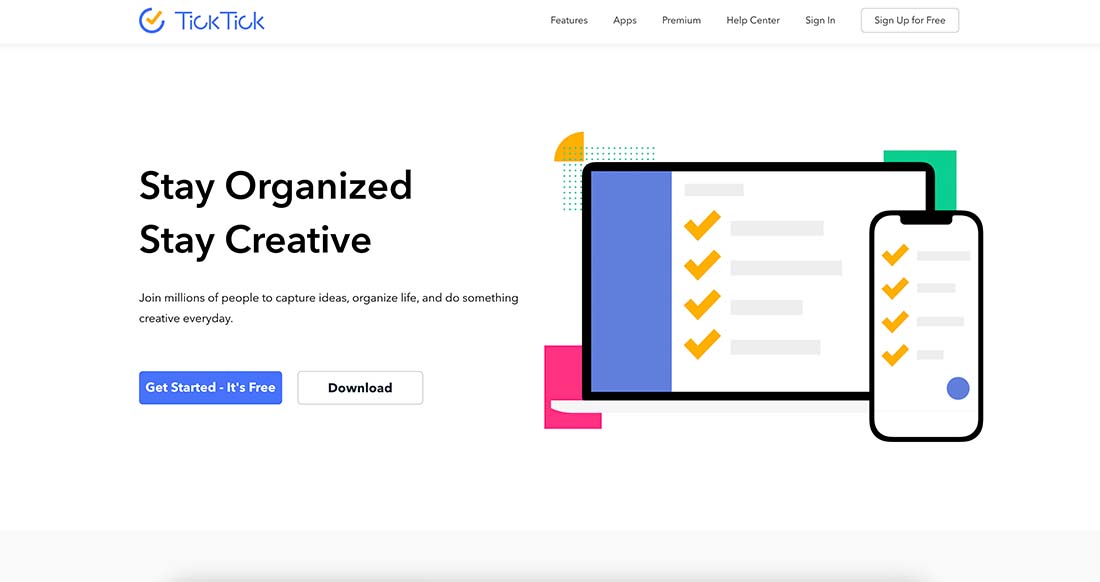Tap the blue circle button on phone illustration
Viewport: 1100px width, 582px height.
click(958, 389)
